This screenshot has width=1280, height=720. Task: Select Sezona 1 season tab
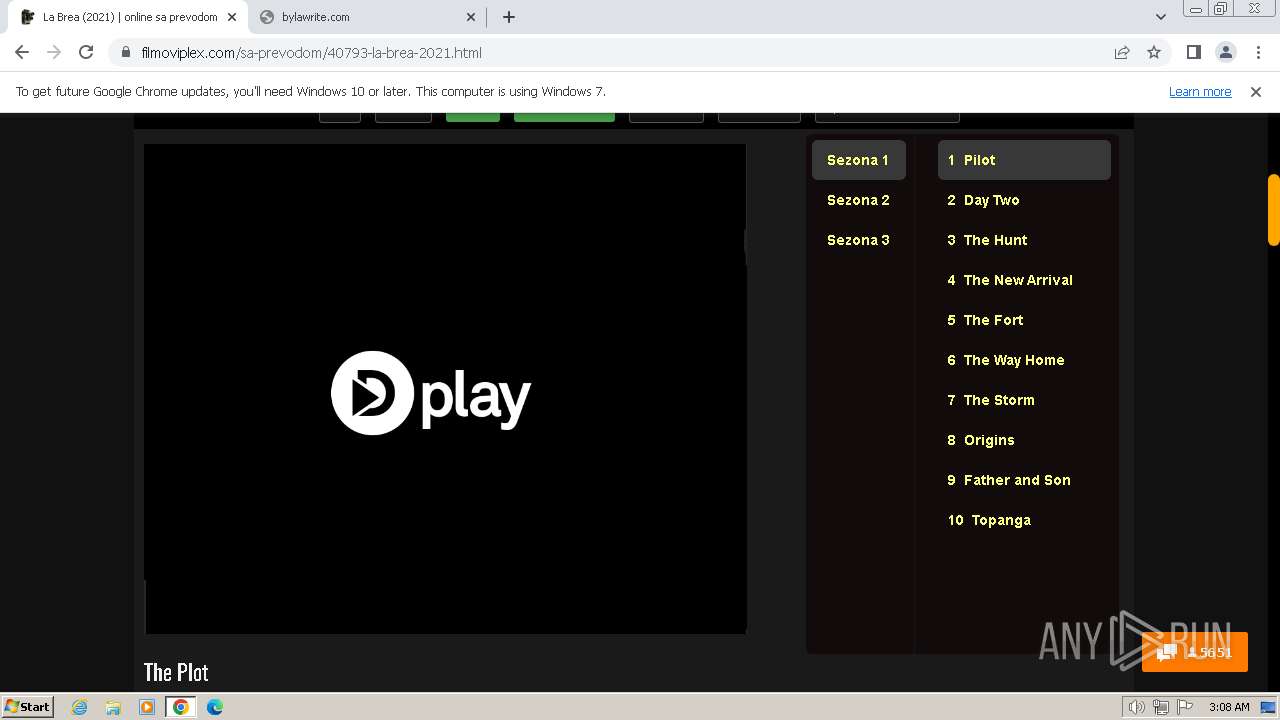tap(858, 160)
